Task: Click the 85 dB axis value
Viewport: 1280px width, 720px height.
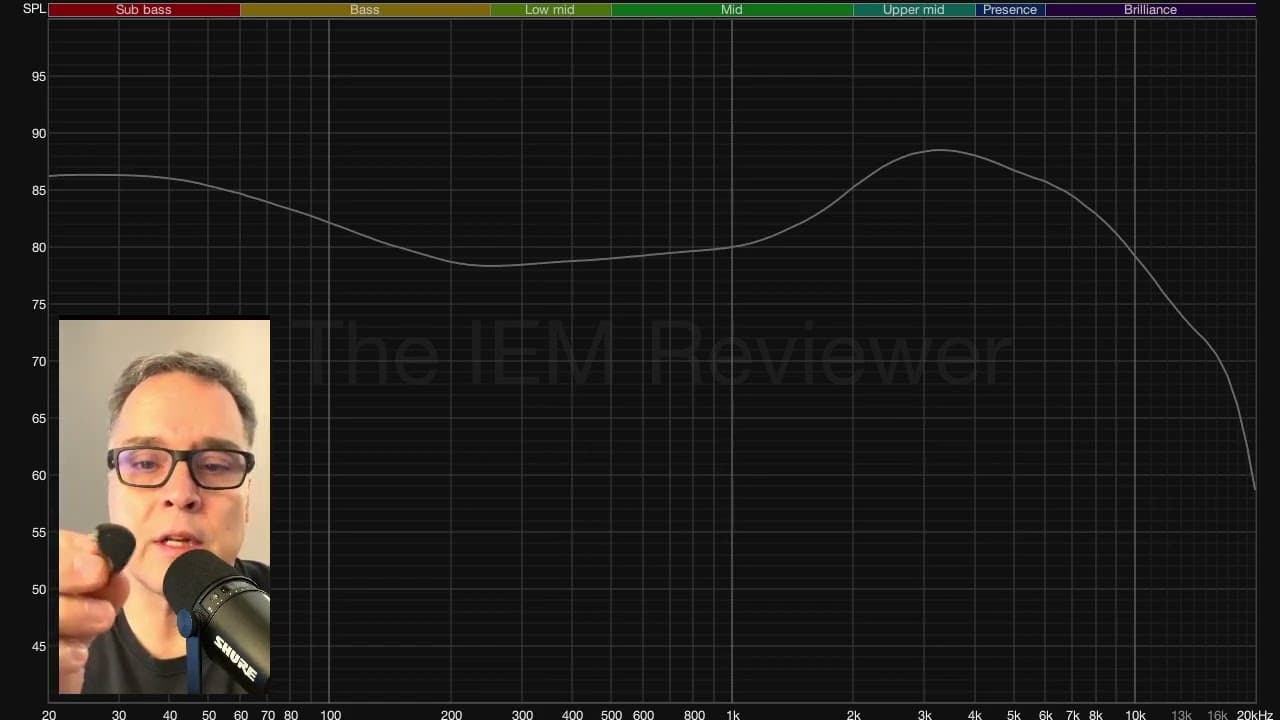Action: (39, 190)
